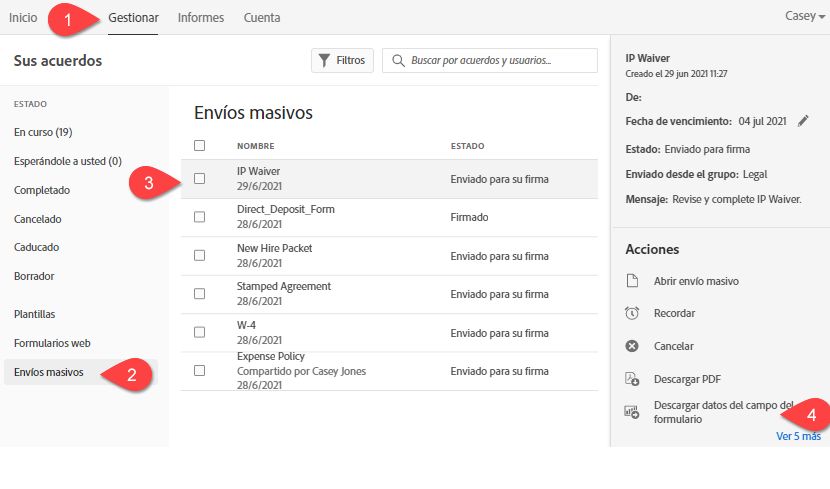Open the Casey account dropdown
Image resolution: width=830 pixels, height=489 pixels.
coord(807,16)
